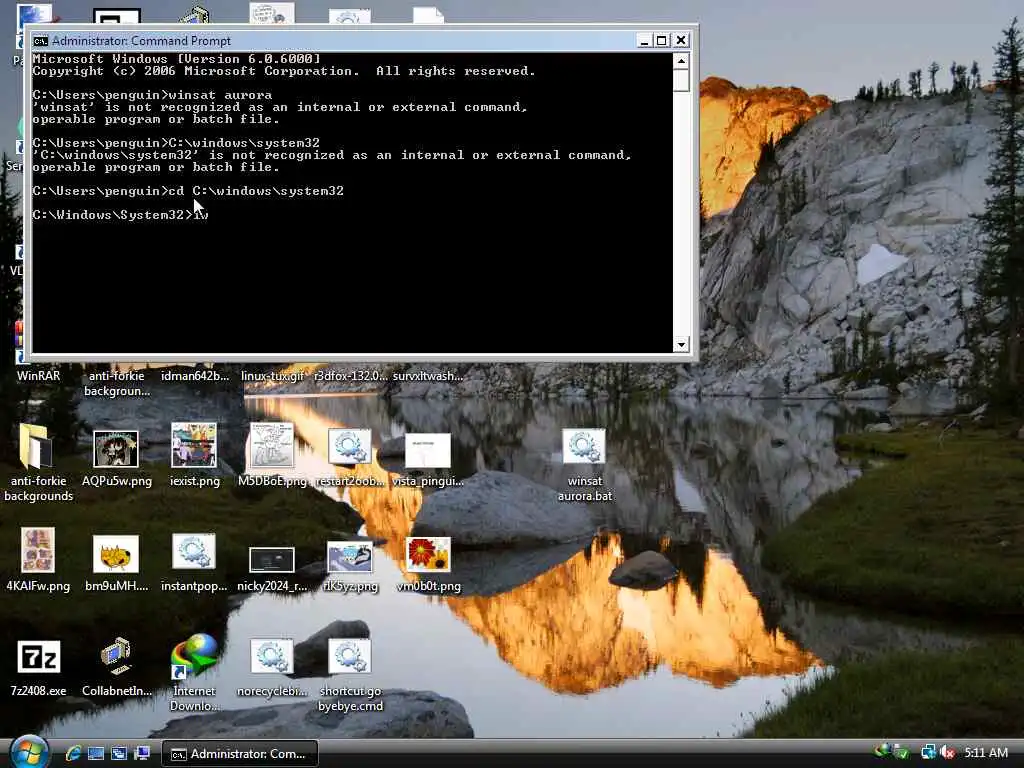
Task: Click the linux-tux.gif desktop label
Action: [272, 376]
